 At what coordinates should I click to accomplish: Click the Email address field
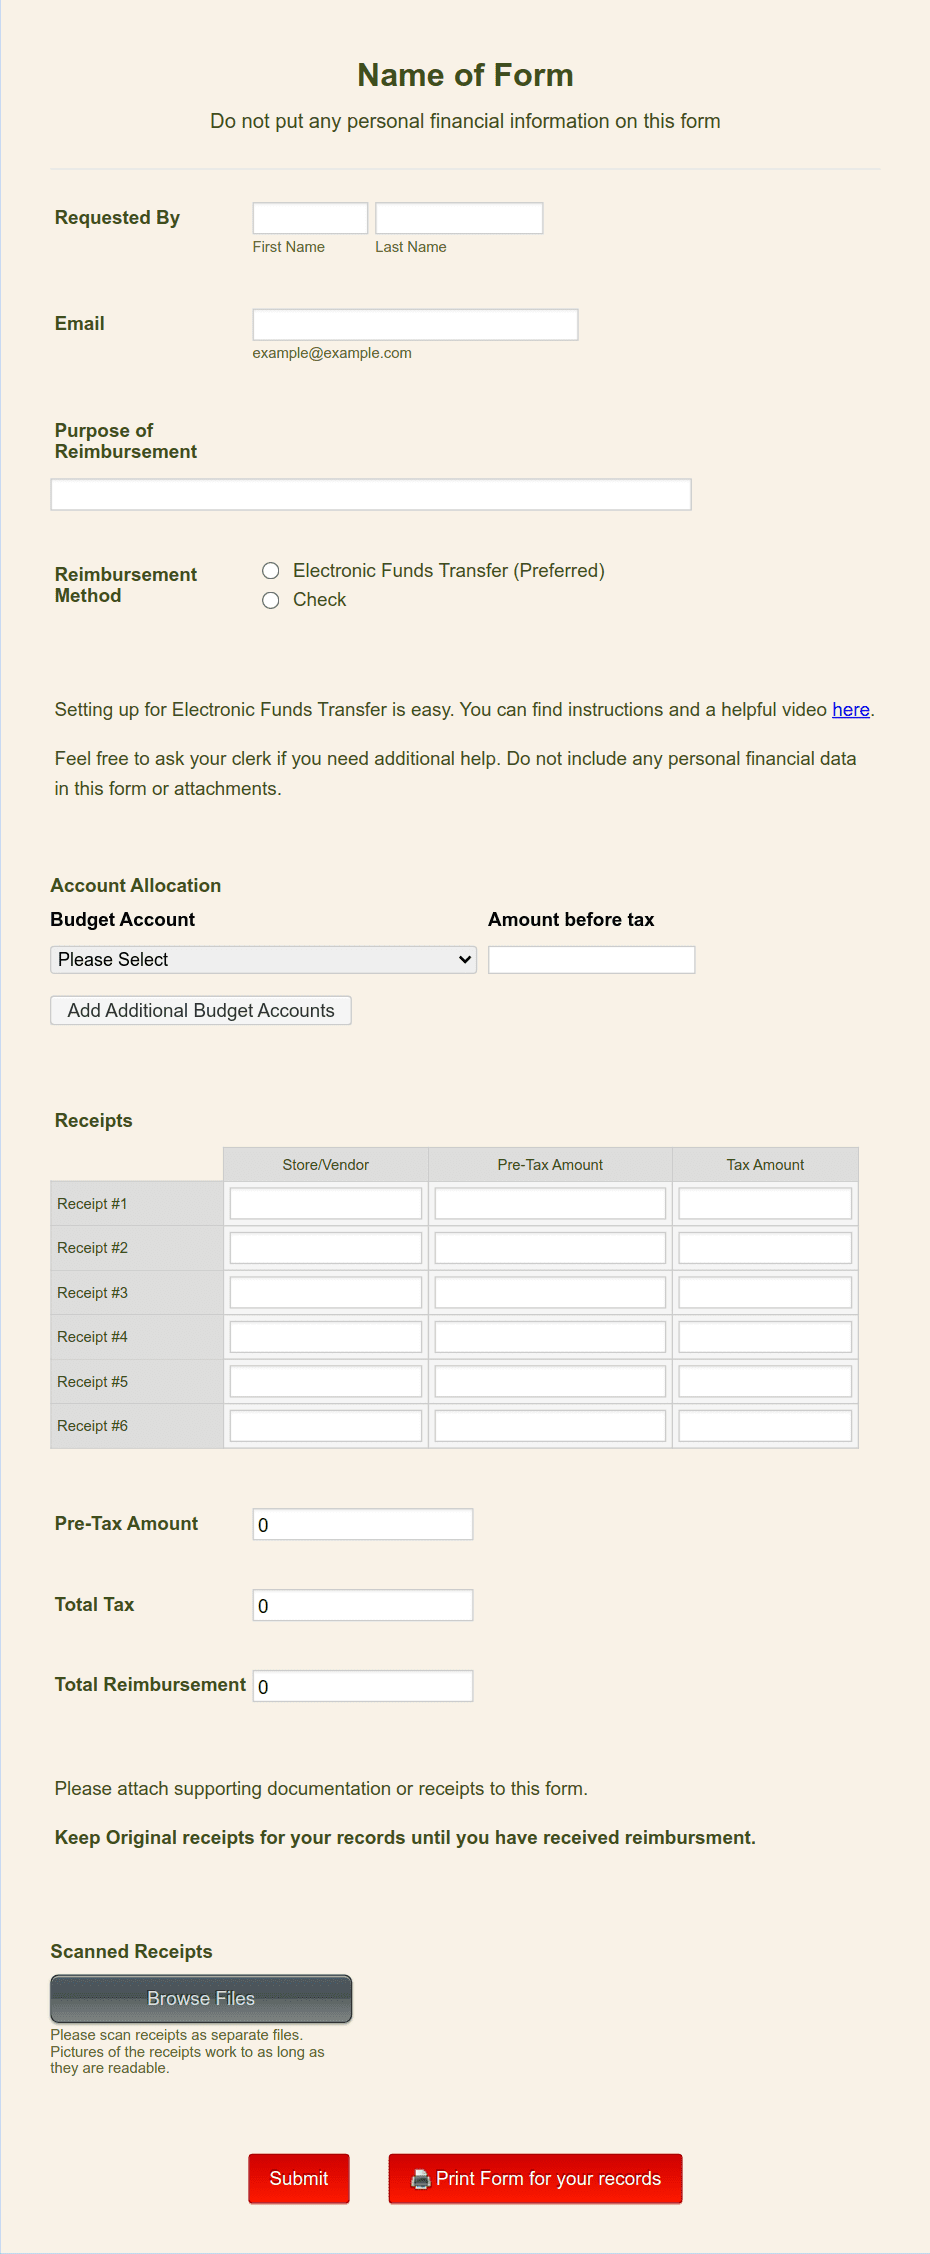(x=414, y=324)
